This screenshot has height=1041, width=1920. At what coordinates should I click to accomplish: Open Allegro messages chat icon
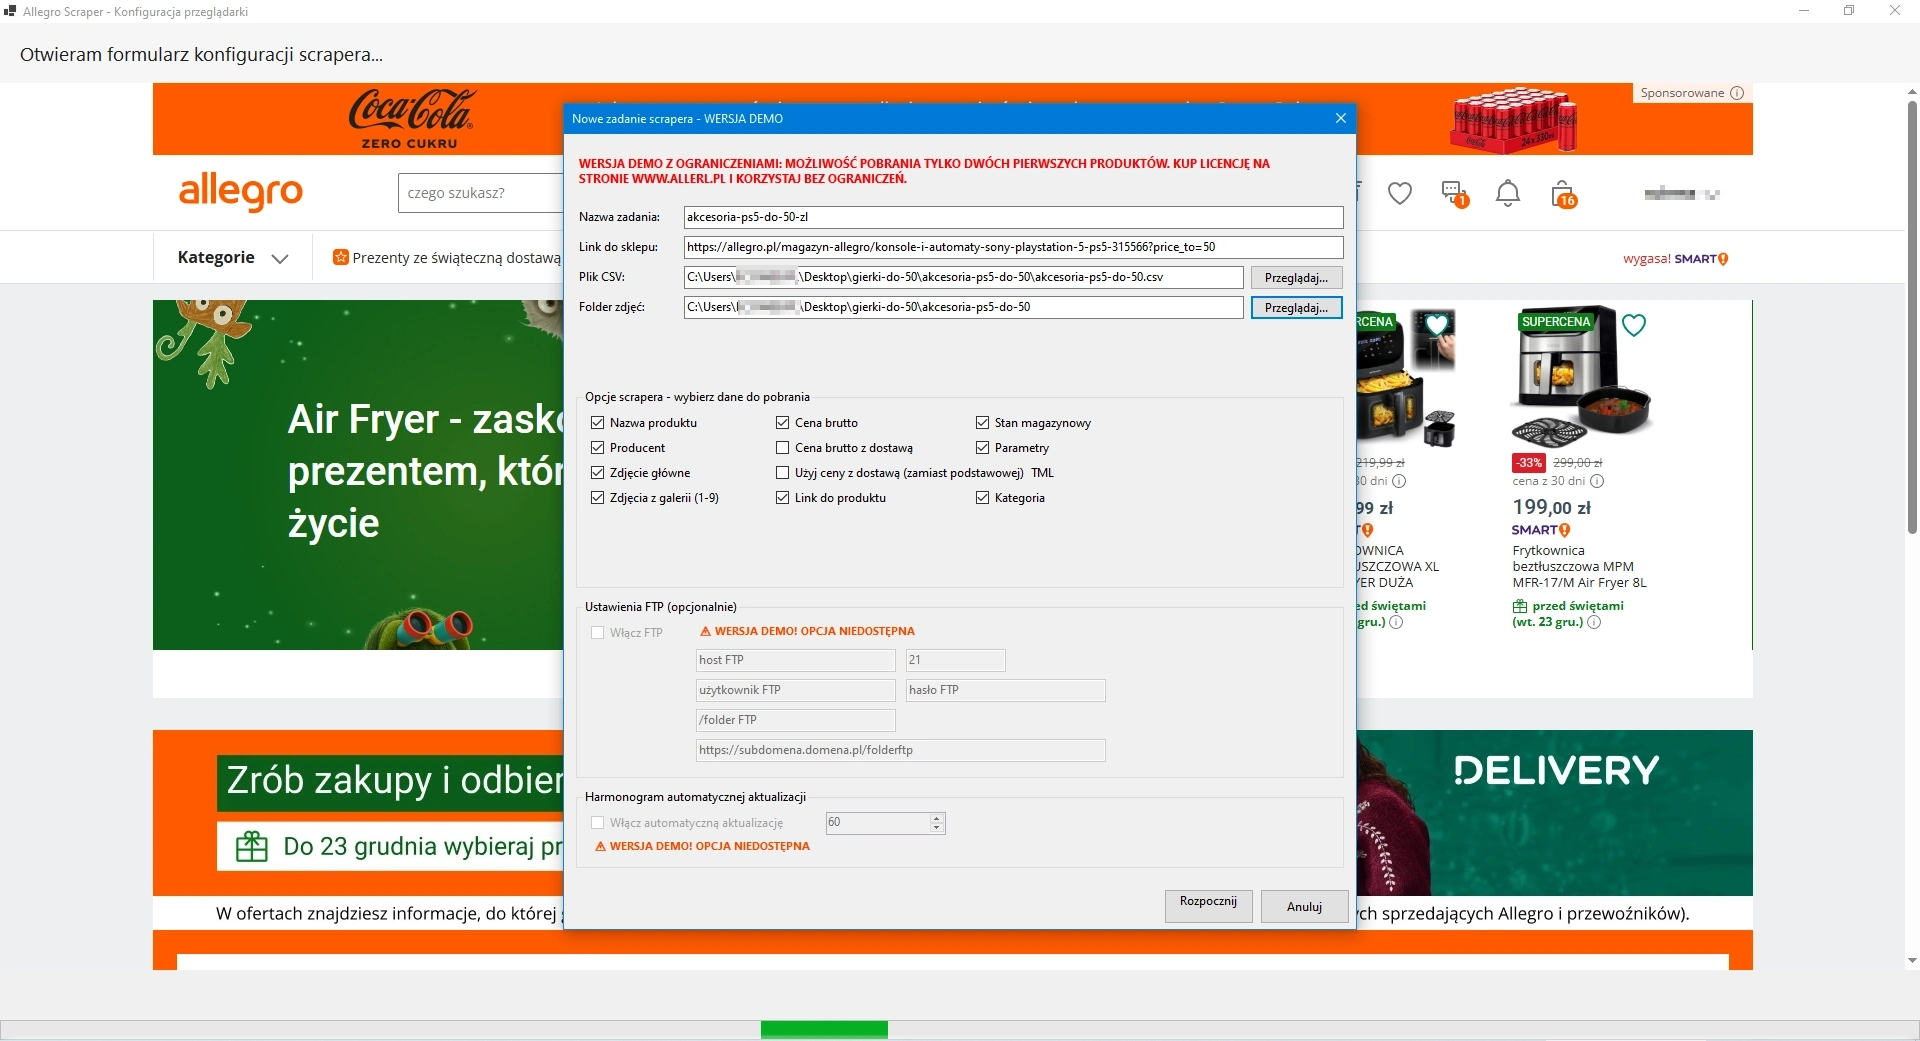[1453, 193]
